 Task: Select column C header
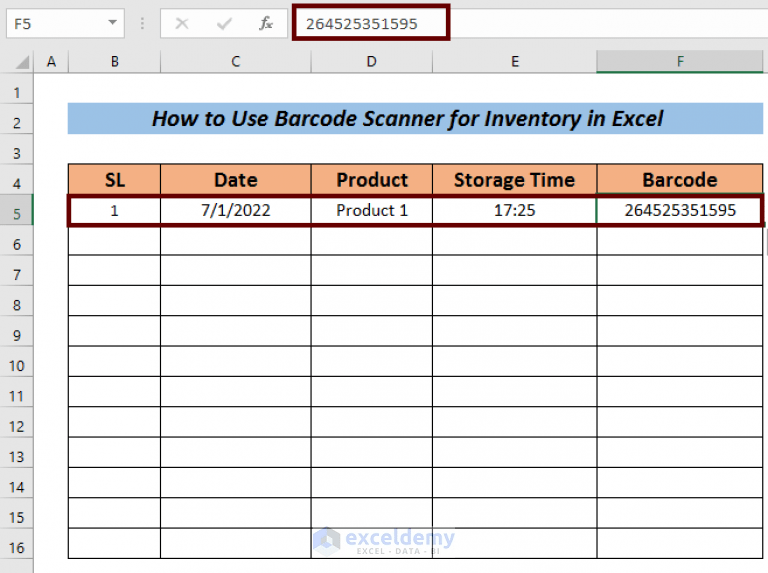point(236,62)
